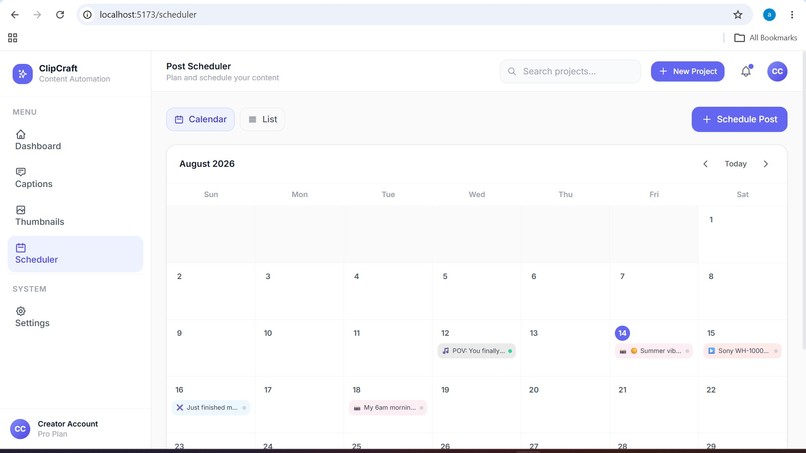Open Thumbnails from the sidebar

[x=75, y=216]
